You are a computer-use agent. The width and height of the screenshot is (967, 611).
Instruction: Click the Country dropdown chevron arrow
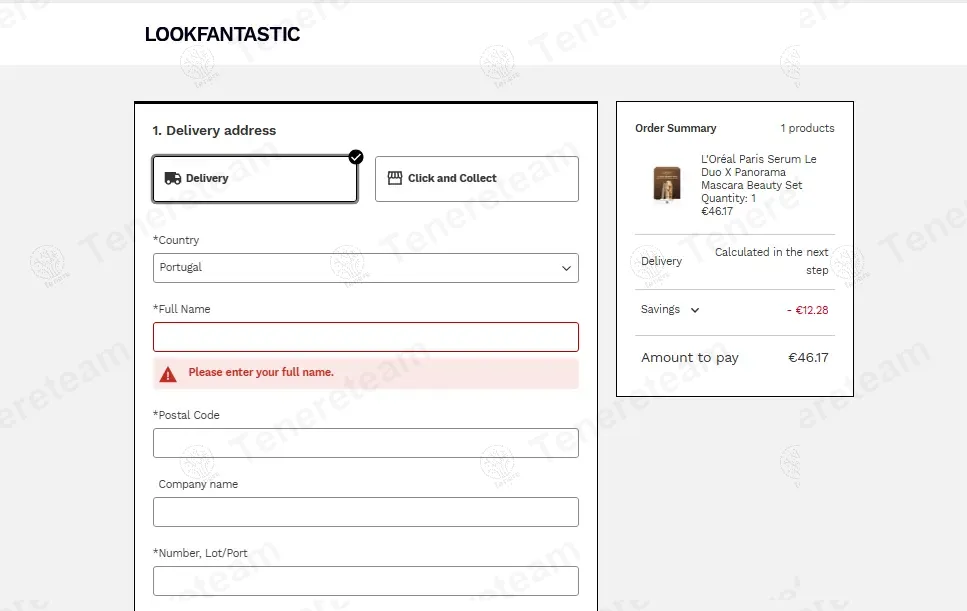tap(566, 268)
